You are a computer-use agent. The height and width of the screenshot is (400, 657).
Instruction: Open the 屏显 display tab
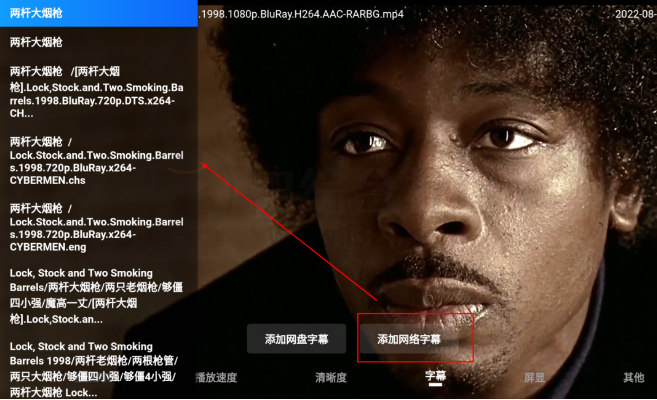pos(535,377)
